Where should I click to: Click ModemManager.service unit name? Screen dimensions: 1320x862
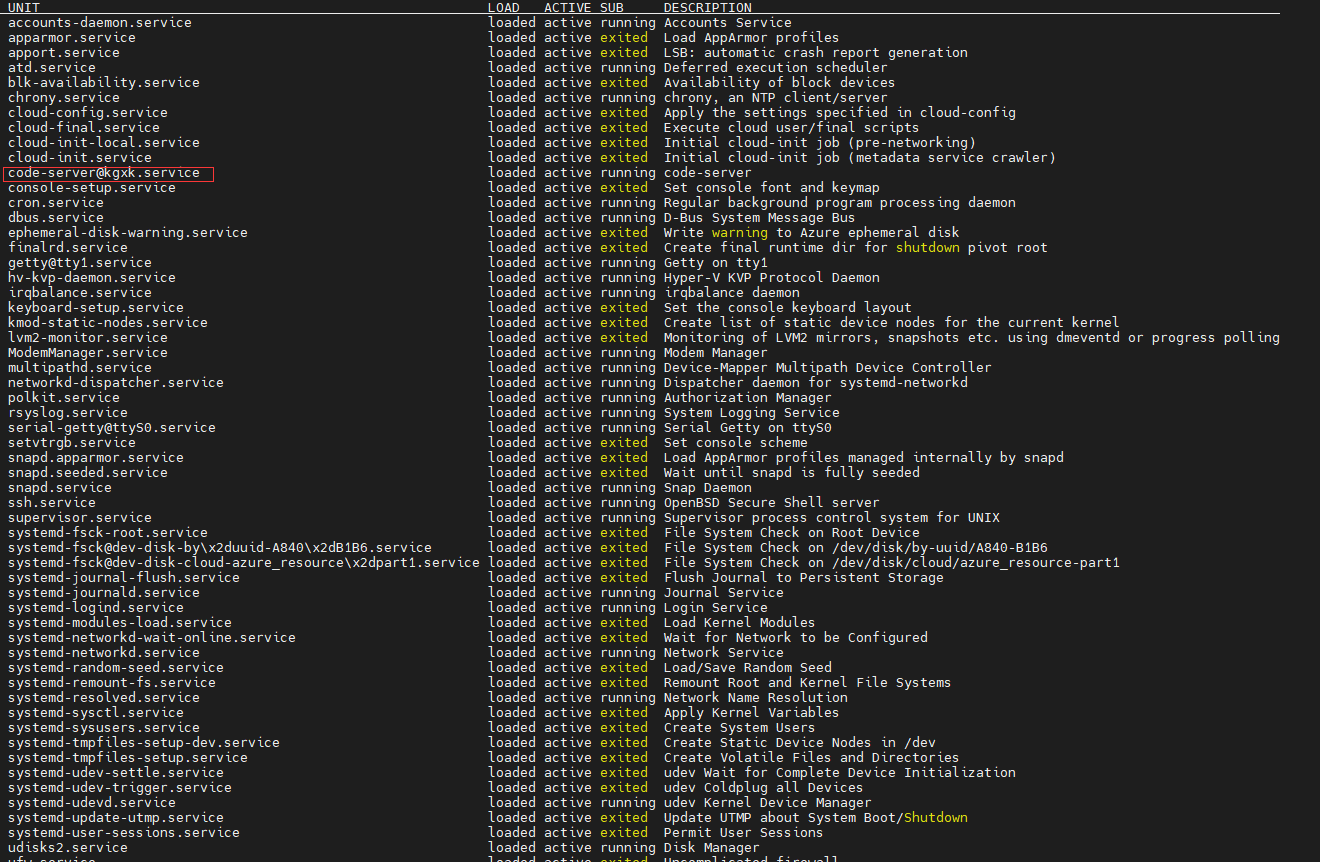tap(88, 353)
